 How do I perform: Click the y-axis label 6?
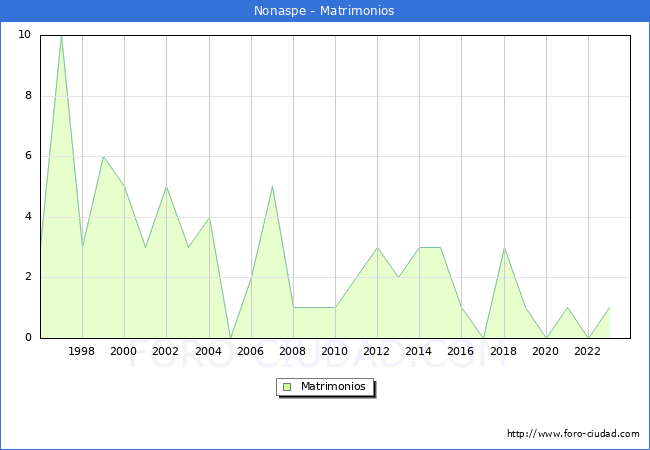(x=28, y=156)
